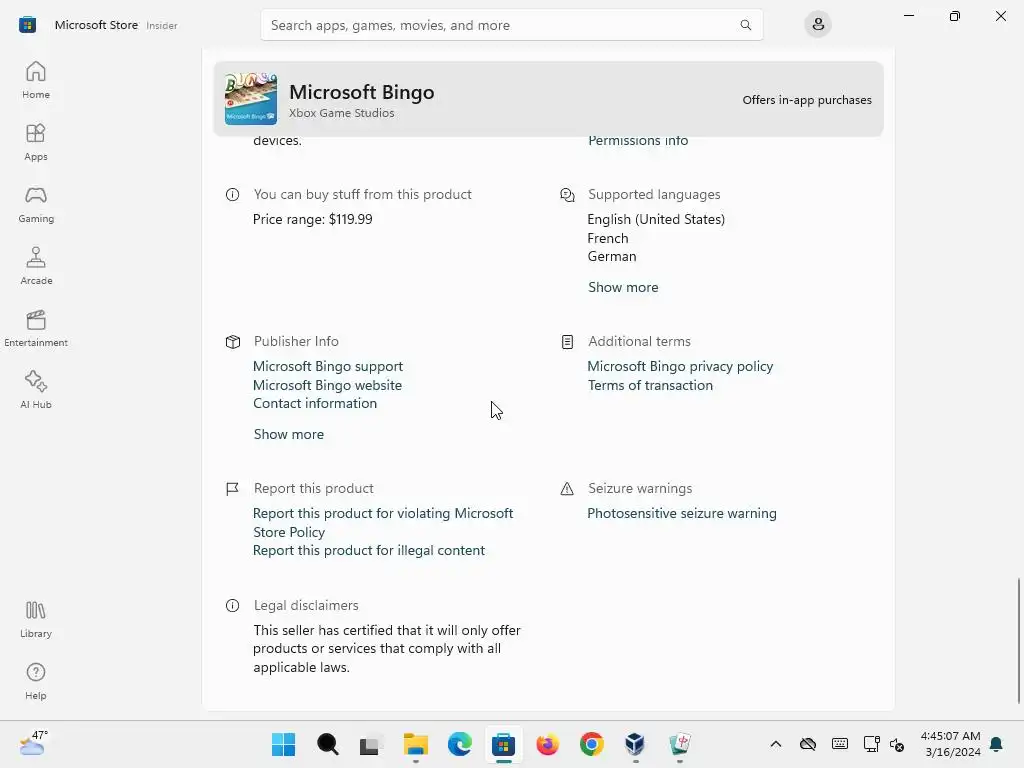Click the network display tray icon
This screenshot has height=768, width=1024.
click(x=871, y=744)
